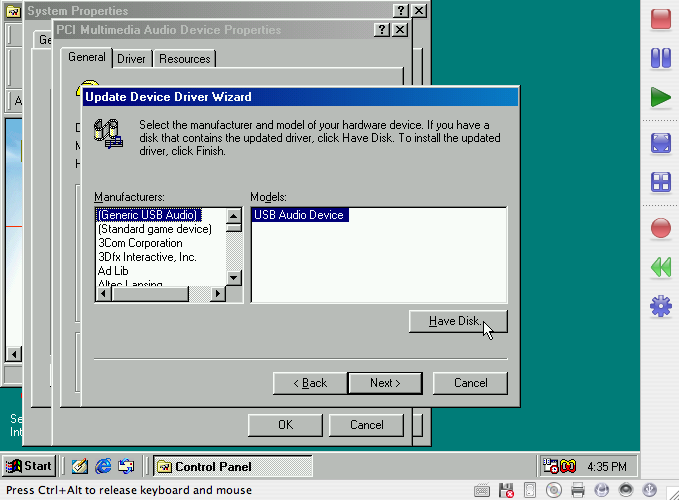This screenshot has height=500, width=679.
Task: Click manufacturers list scroll up arrow
Action: [234, 216]
